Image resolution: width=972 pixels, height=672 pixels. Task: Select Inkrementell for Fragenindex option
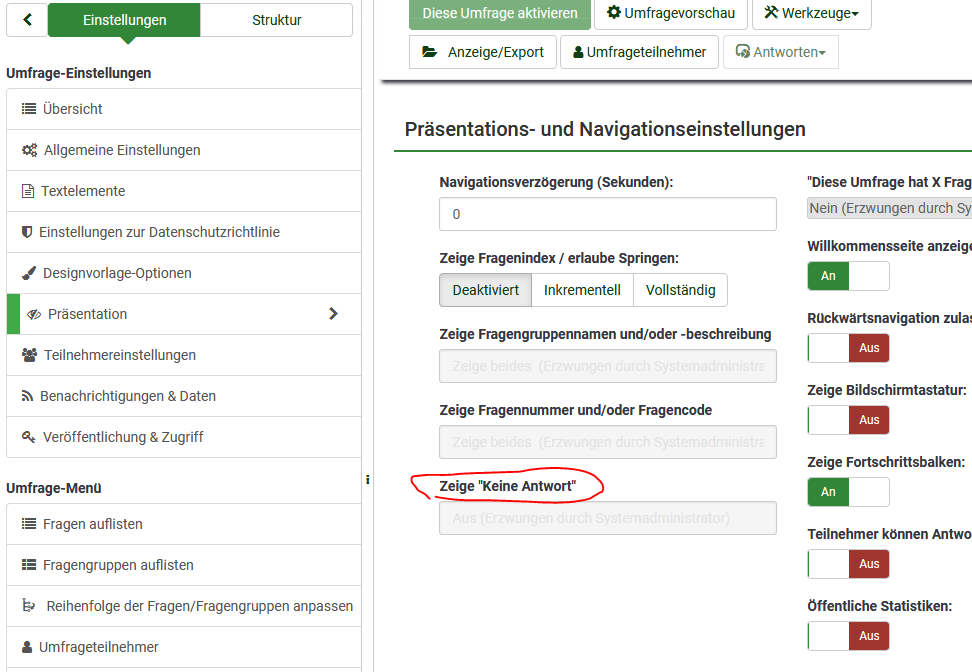pyautogui.click(x=582, y=290)
